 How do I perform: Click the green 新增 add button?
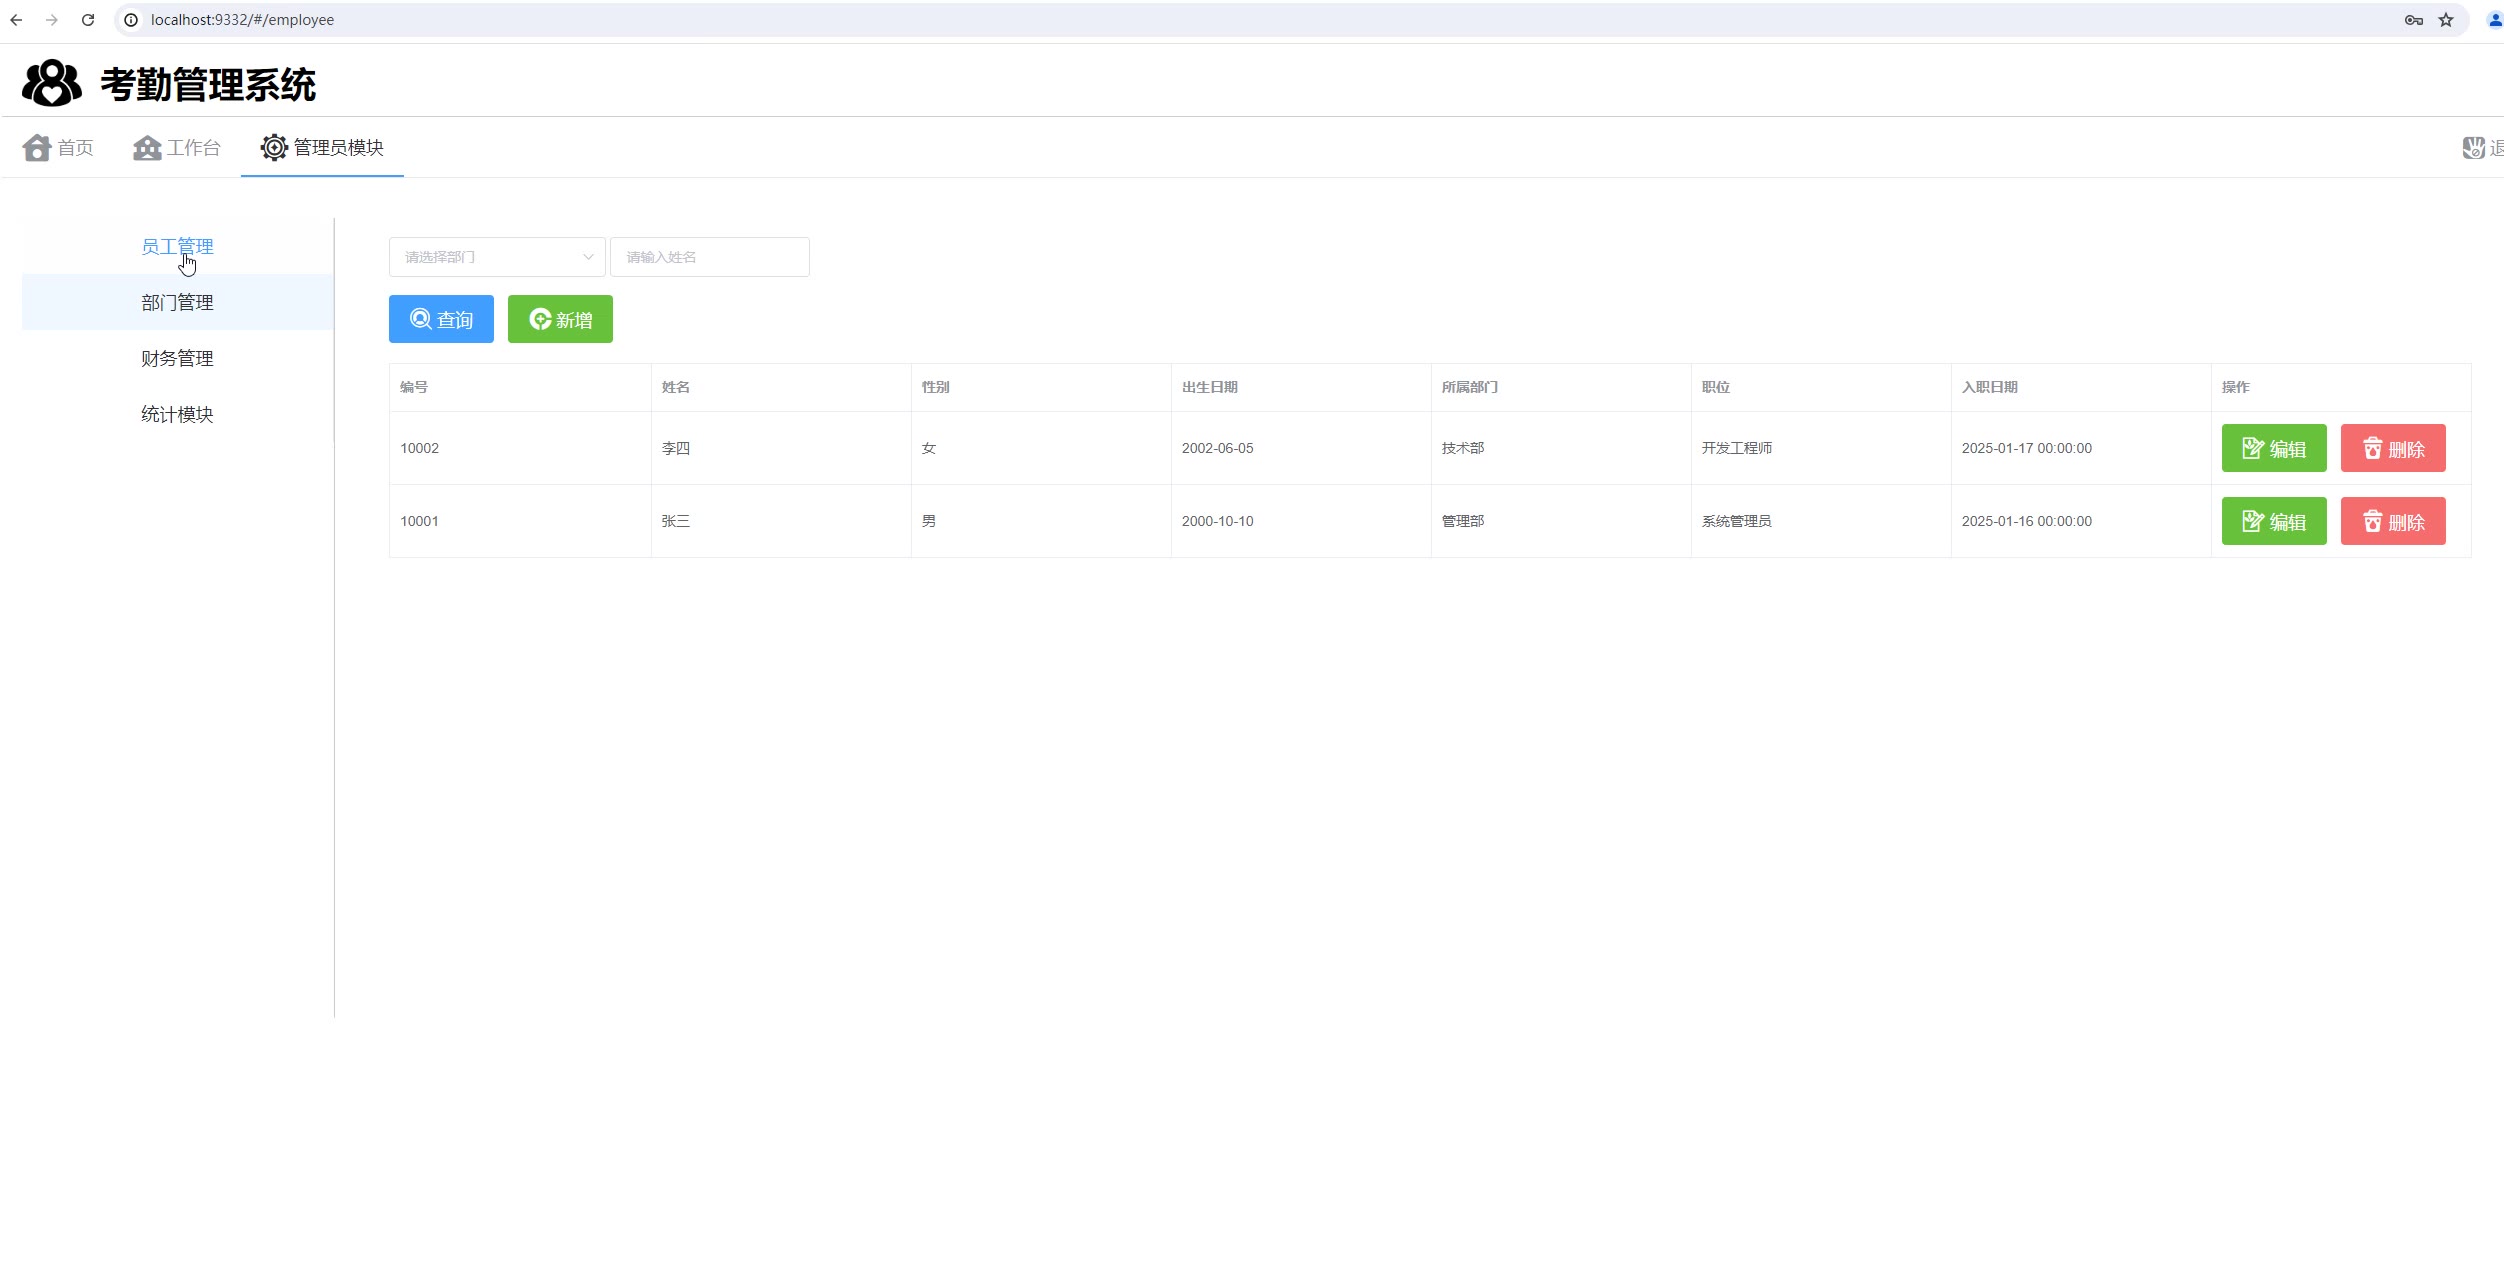point(560,319)
